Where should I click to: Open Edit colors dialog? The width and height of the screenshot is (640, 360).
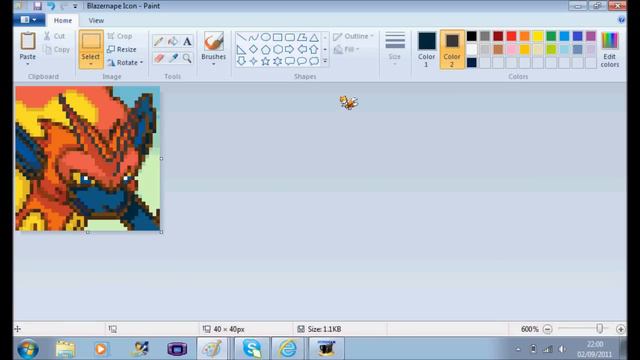click(x=609, y=49)
